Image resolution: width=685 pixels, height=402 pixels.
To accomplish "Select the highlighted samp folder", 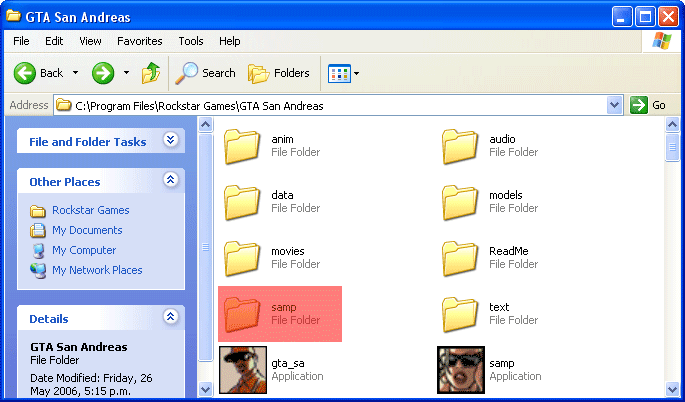I will pos(242,313).
